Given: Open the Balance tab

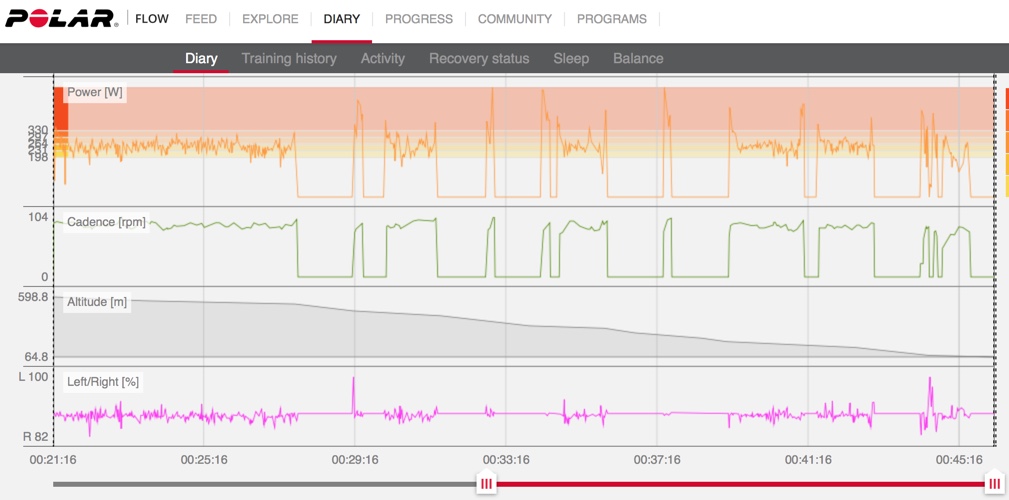Looking at the screenshot, I should (638, 58).
